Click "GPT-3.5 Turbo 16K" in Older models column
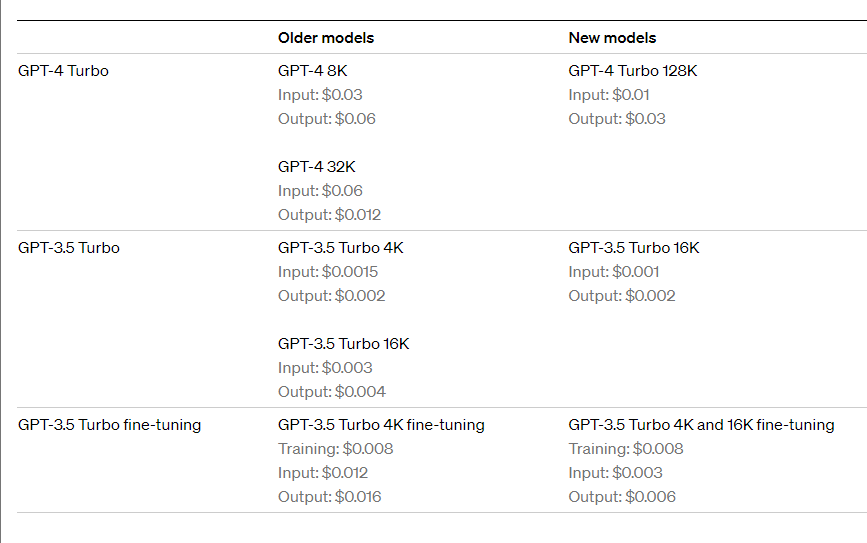 (343, 344)
